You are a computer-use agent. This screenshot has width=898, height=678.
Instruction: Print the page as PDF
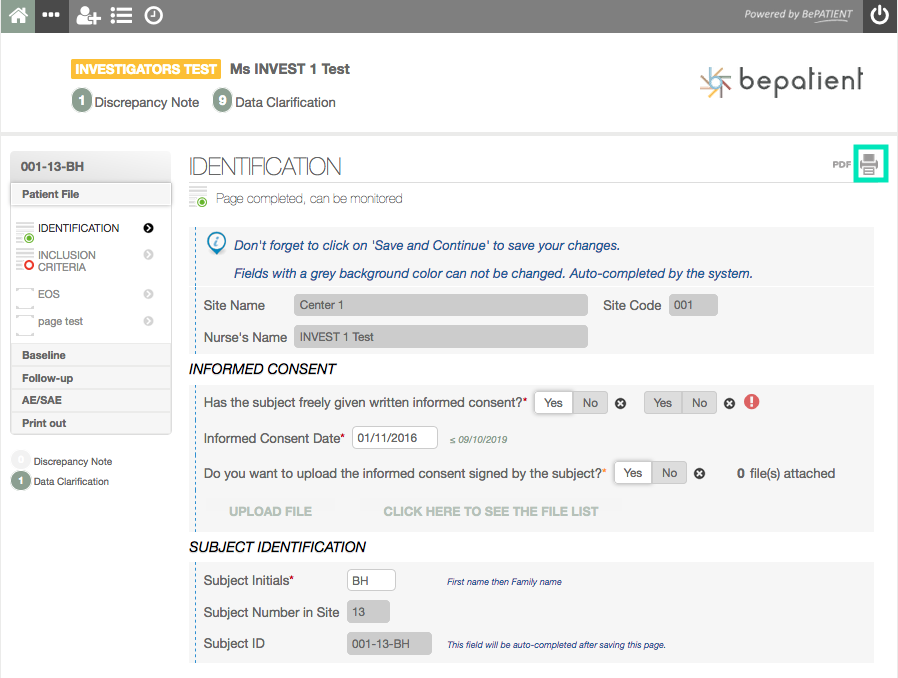(x=869, y=164)
